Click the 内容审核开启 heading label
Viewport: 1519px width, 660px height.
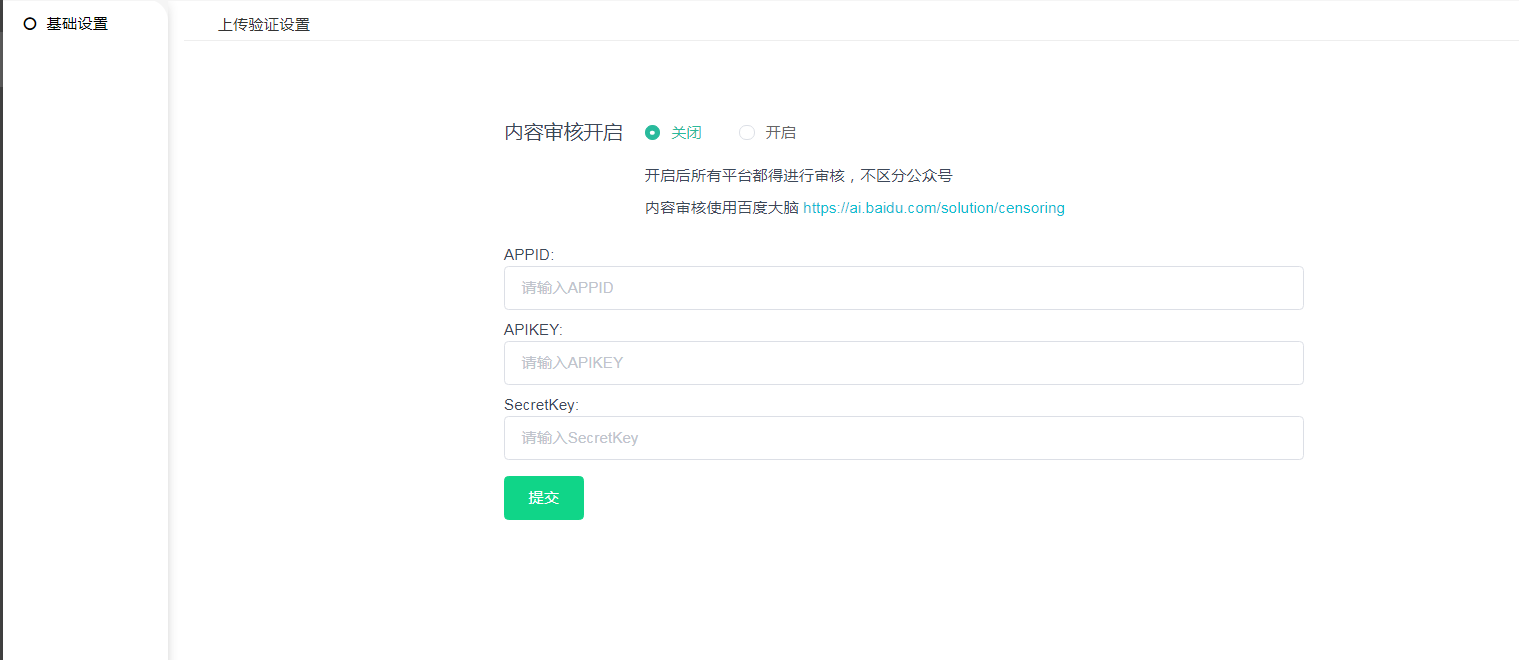point(563,133)
